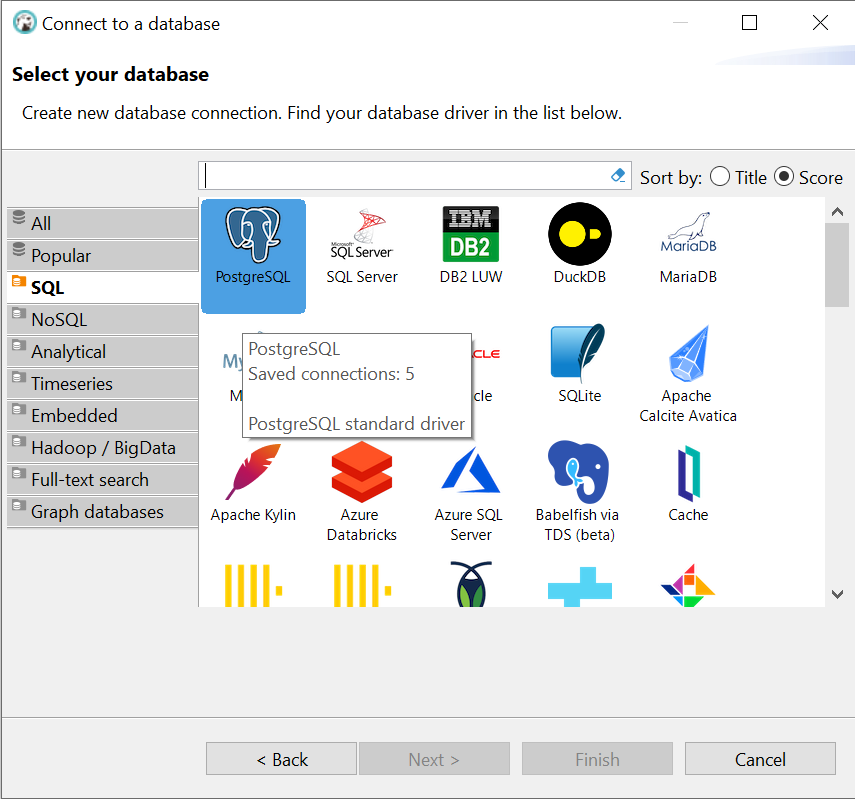Pick the Cache database driver
855x799 pixels.
(x=688, y=484)
